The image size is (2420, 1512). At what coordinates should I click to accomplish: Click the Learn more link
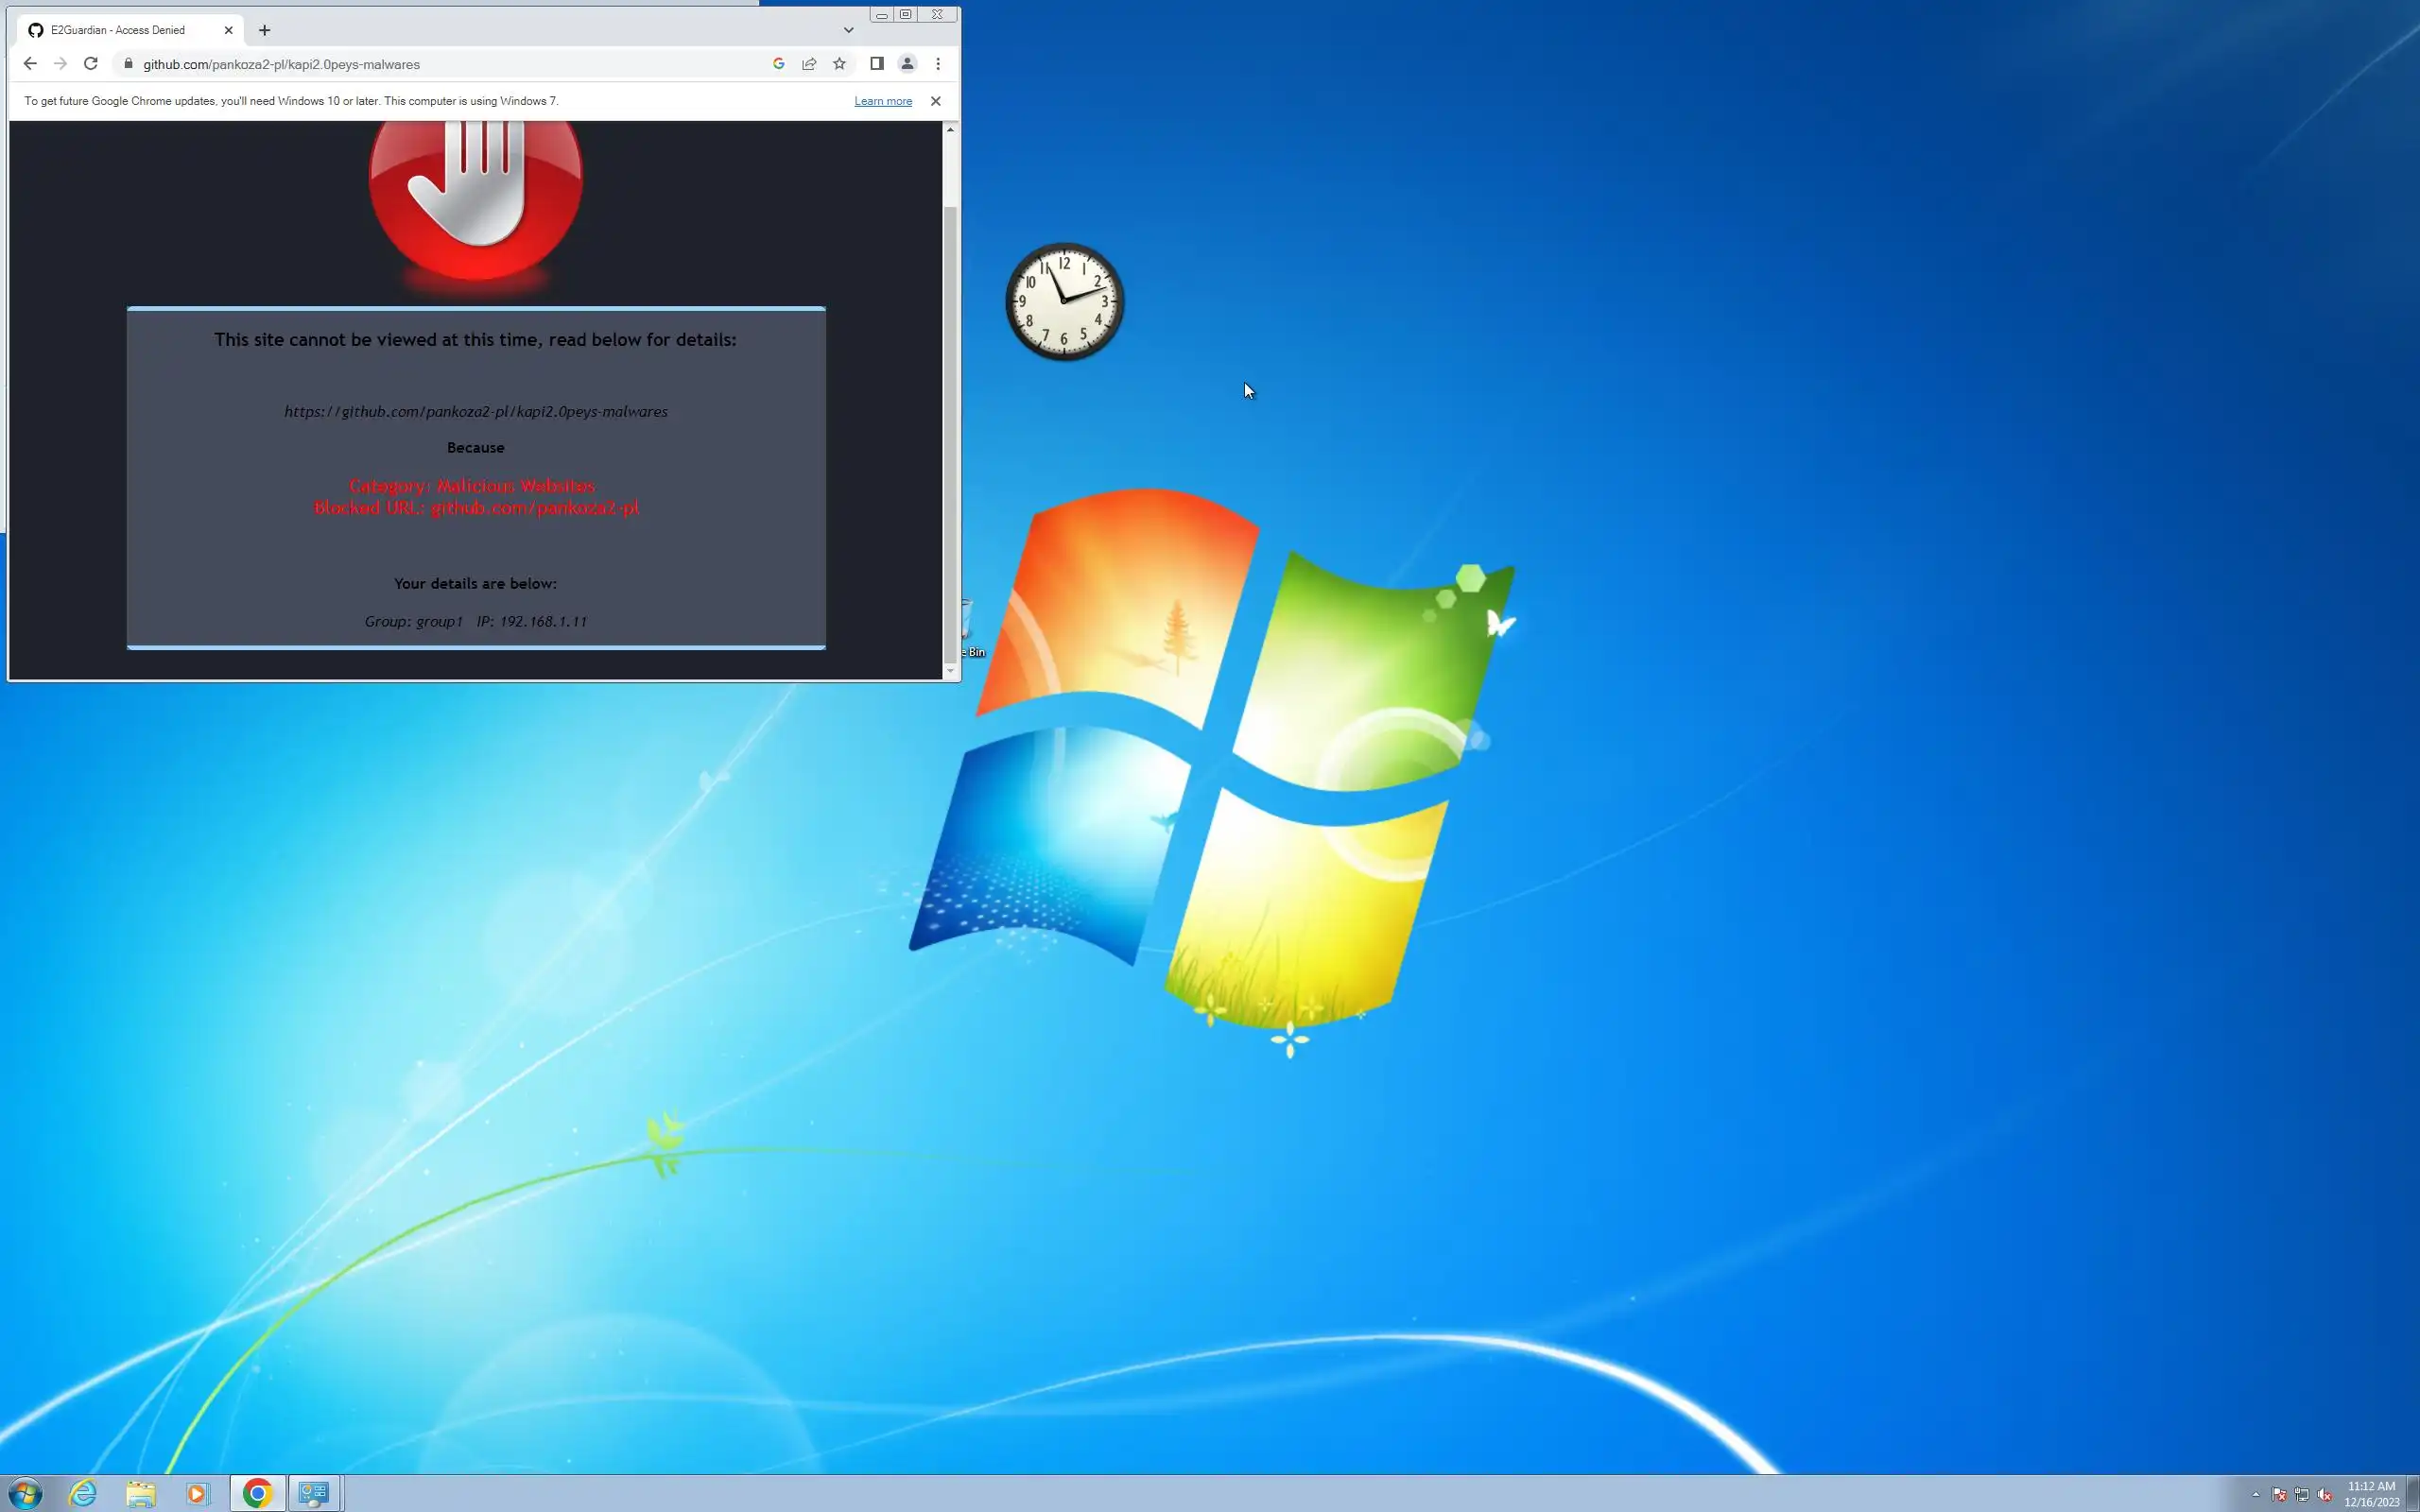pyautogui.click(x=882, y=101)
